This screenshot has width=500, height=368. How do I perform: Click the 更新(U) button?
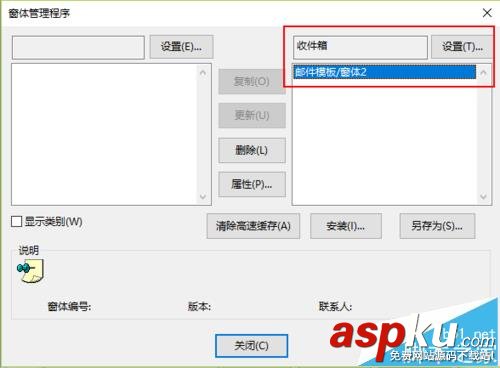coord(252,115)
